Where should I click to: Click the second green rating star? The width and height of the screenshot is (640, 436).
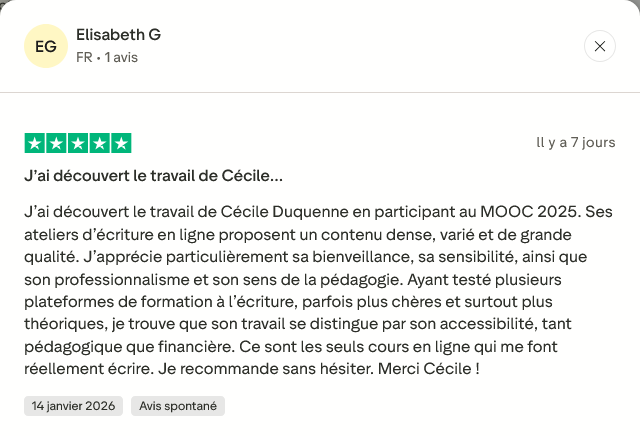56,143
